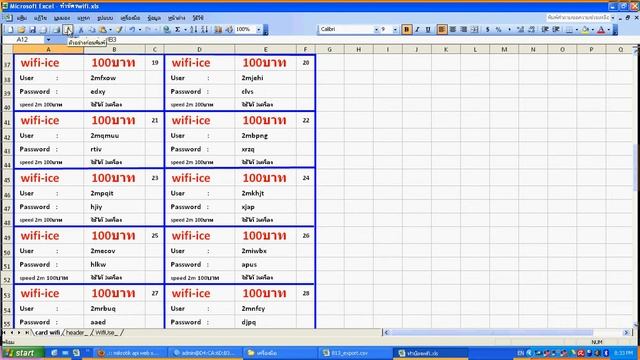This screenshot has height=360, width=640.
Task: Click the scroll-right arrow of horizontal scrollbar
Action: click(x=626, y=333)
